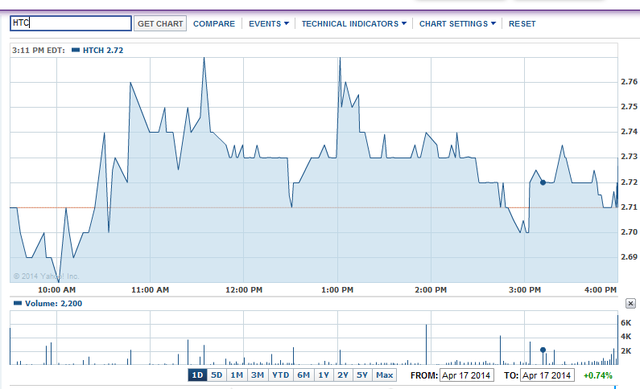
Task: Choose the YTD range
Action: point(280,375)
